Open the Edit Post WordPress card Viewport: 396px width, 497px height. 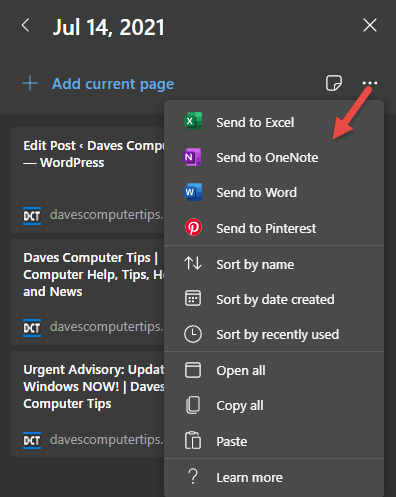coord(87,180)
